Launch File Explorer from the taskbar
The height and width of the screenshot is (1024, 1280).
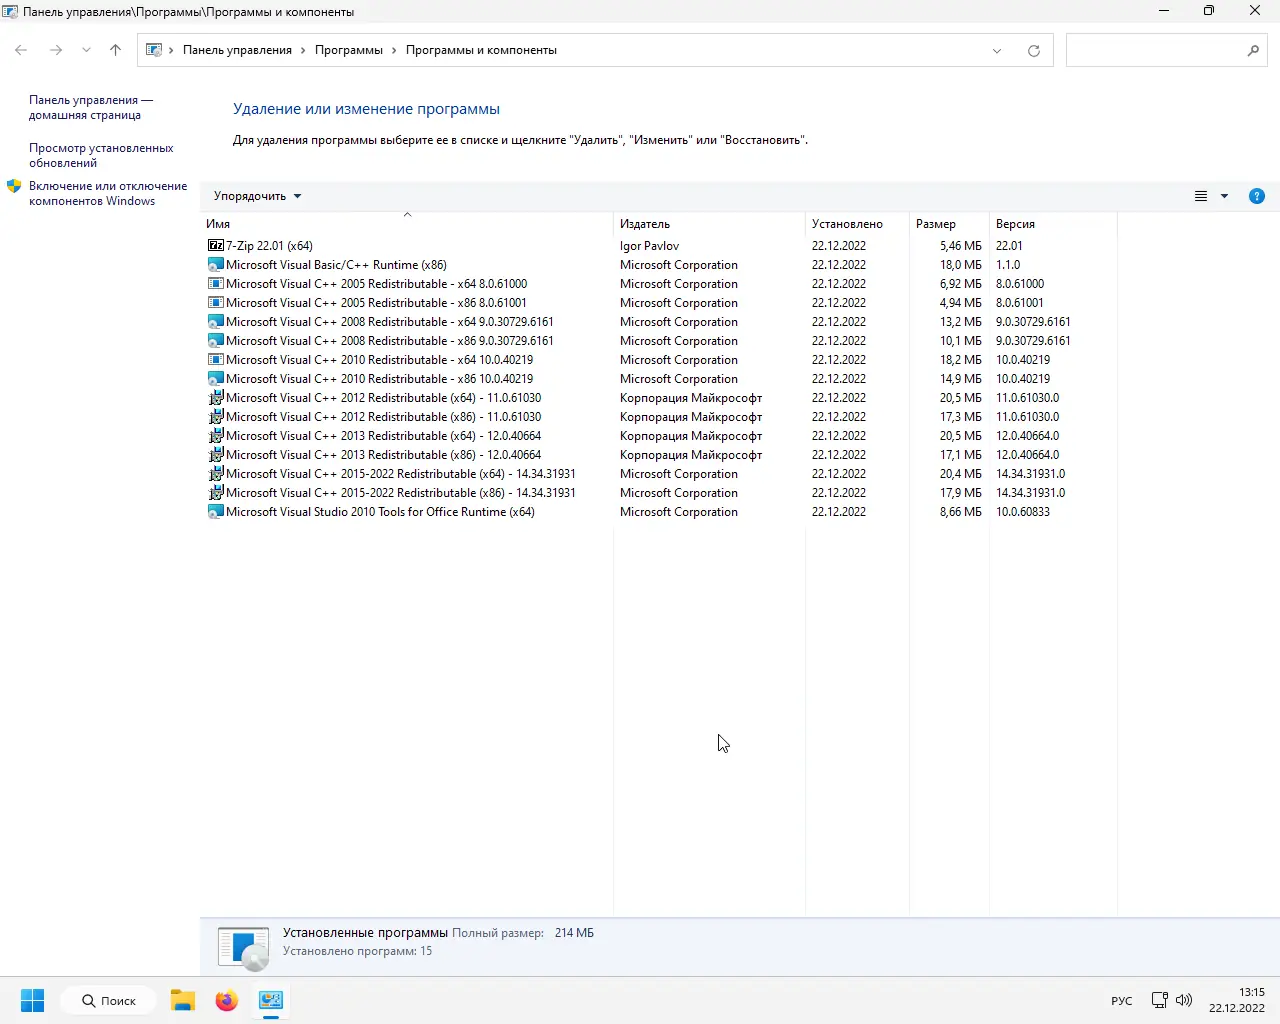tap(182, 1000)
